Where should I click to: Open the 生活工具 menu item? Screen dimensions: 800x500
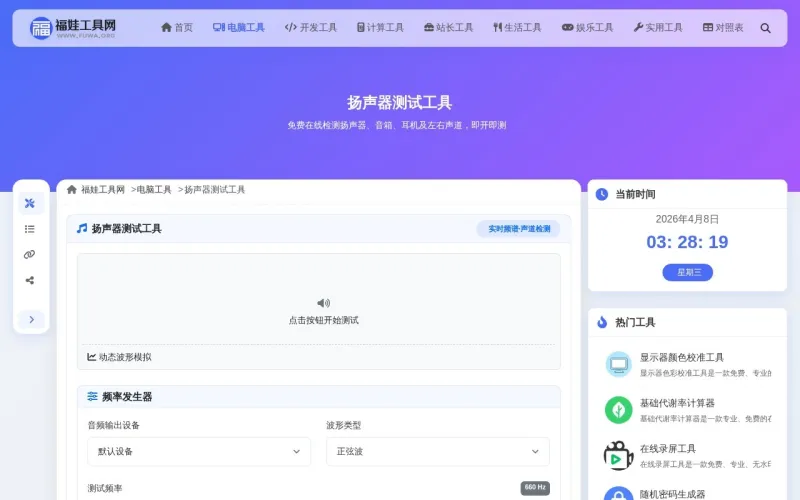[517, 28]
